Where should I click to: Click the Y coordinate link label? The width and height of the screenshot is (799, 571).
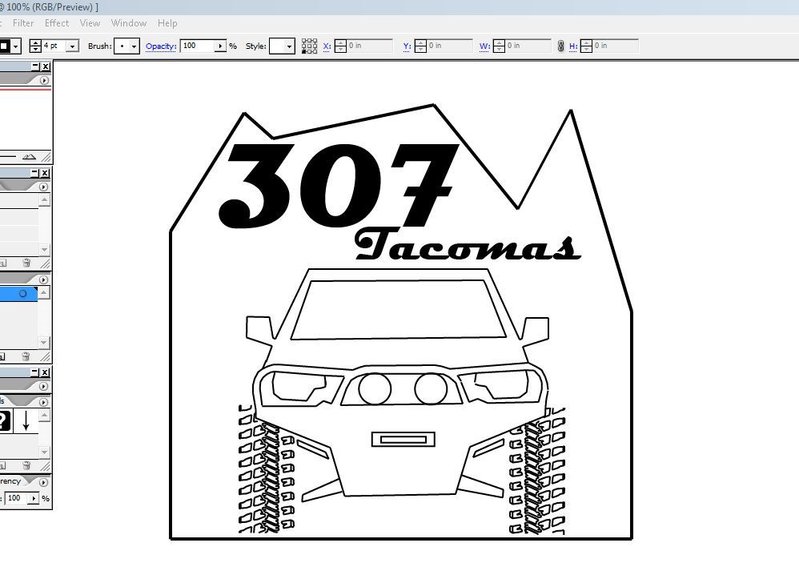pos(407,46)
